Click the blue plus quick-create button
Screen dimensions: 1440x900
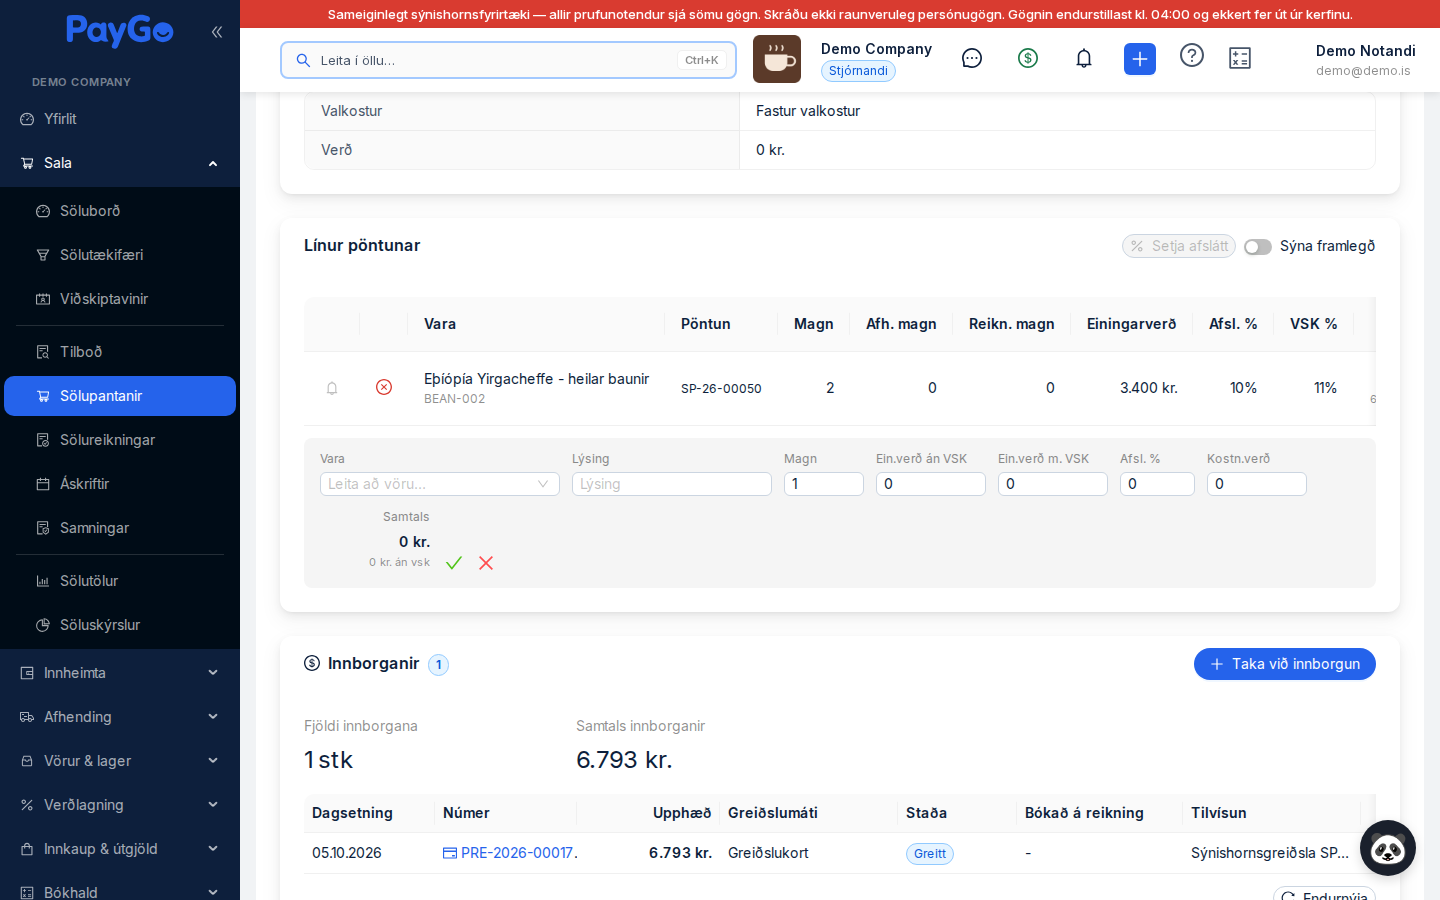1140,59
